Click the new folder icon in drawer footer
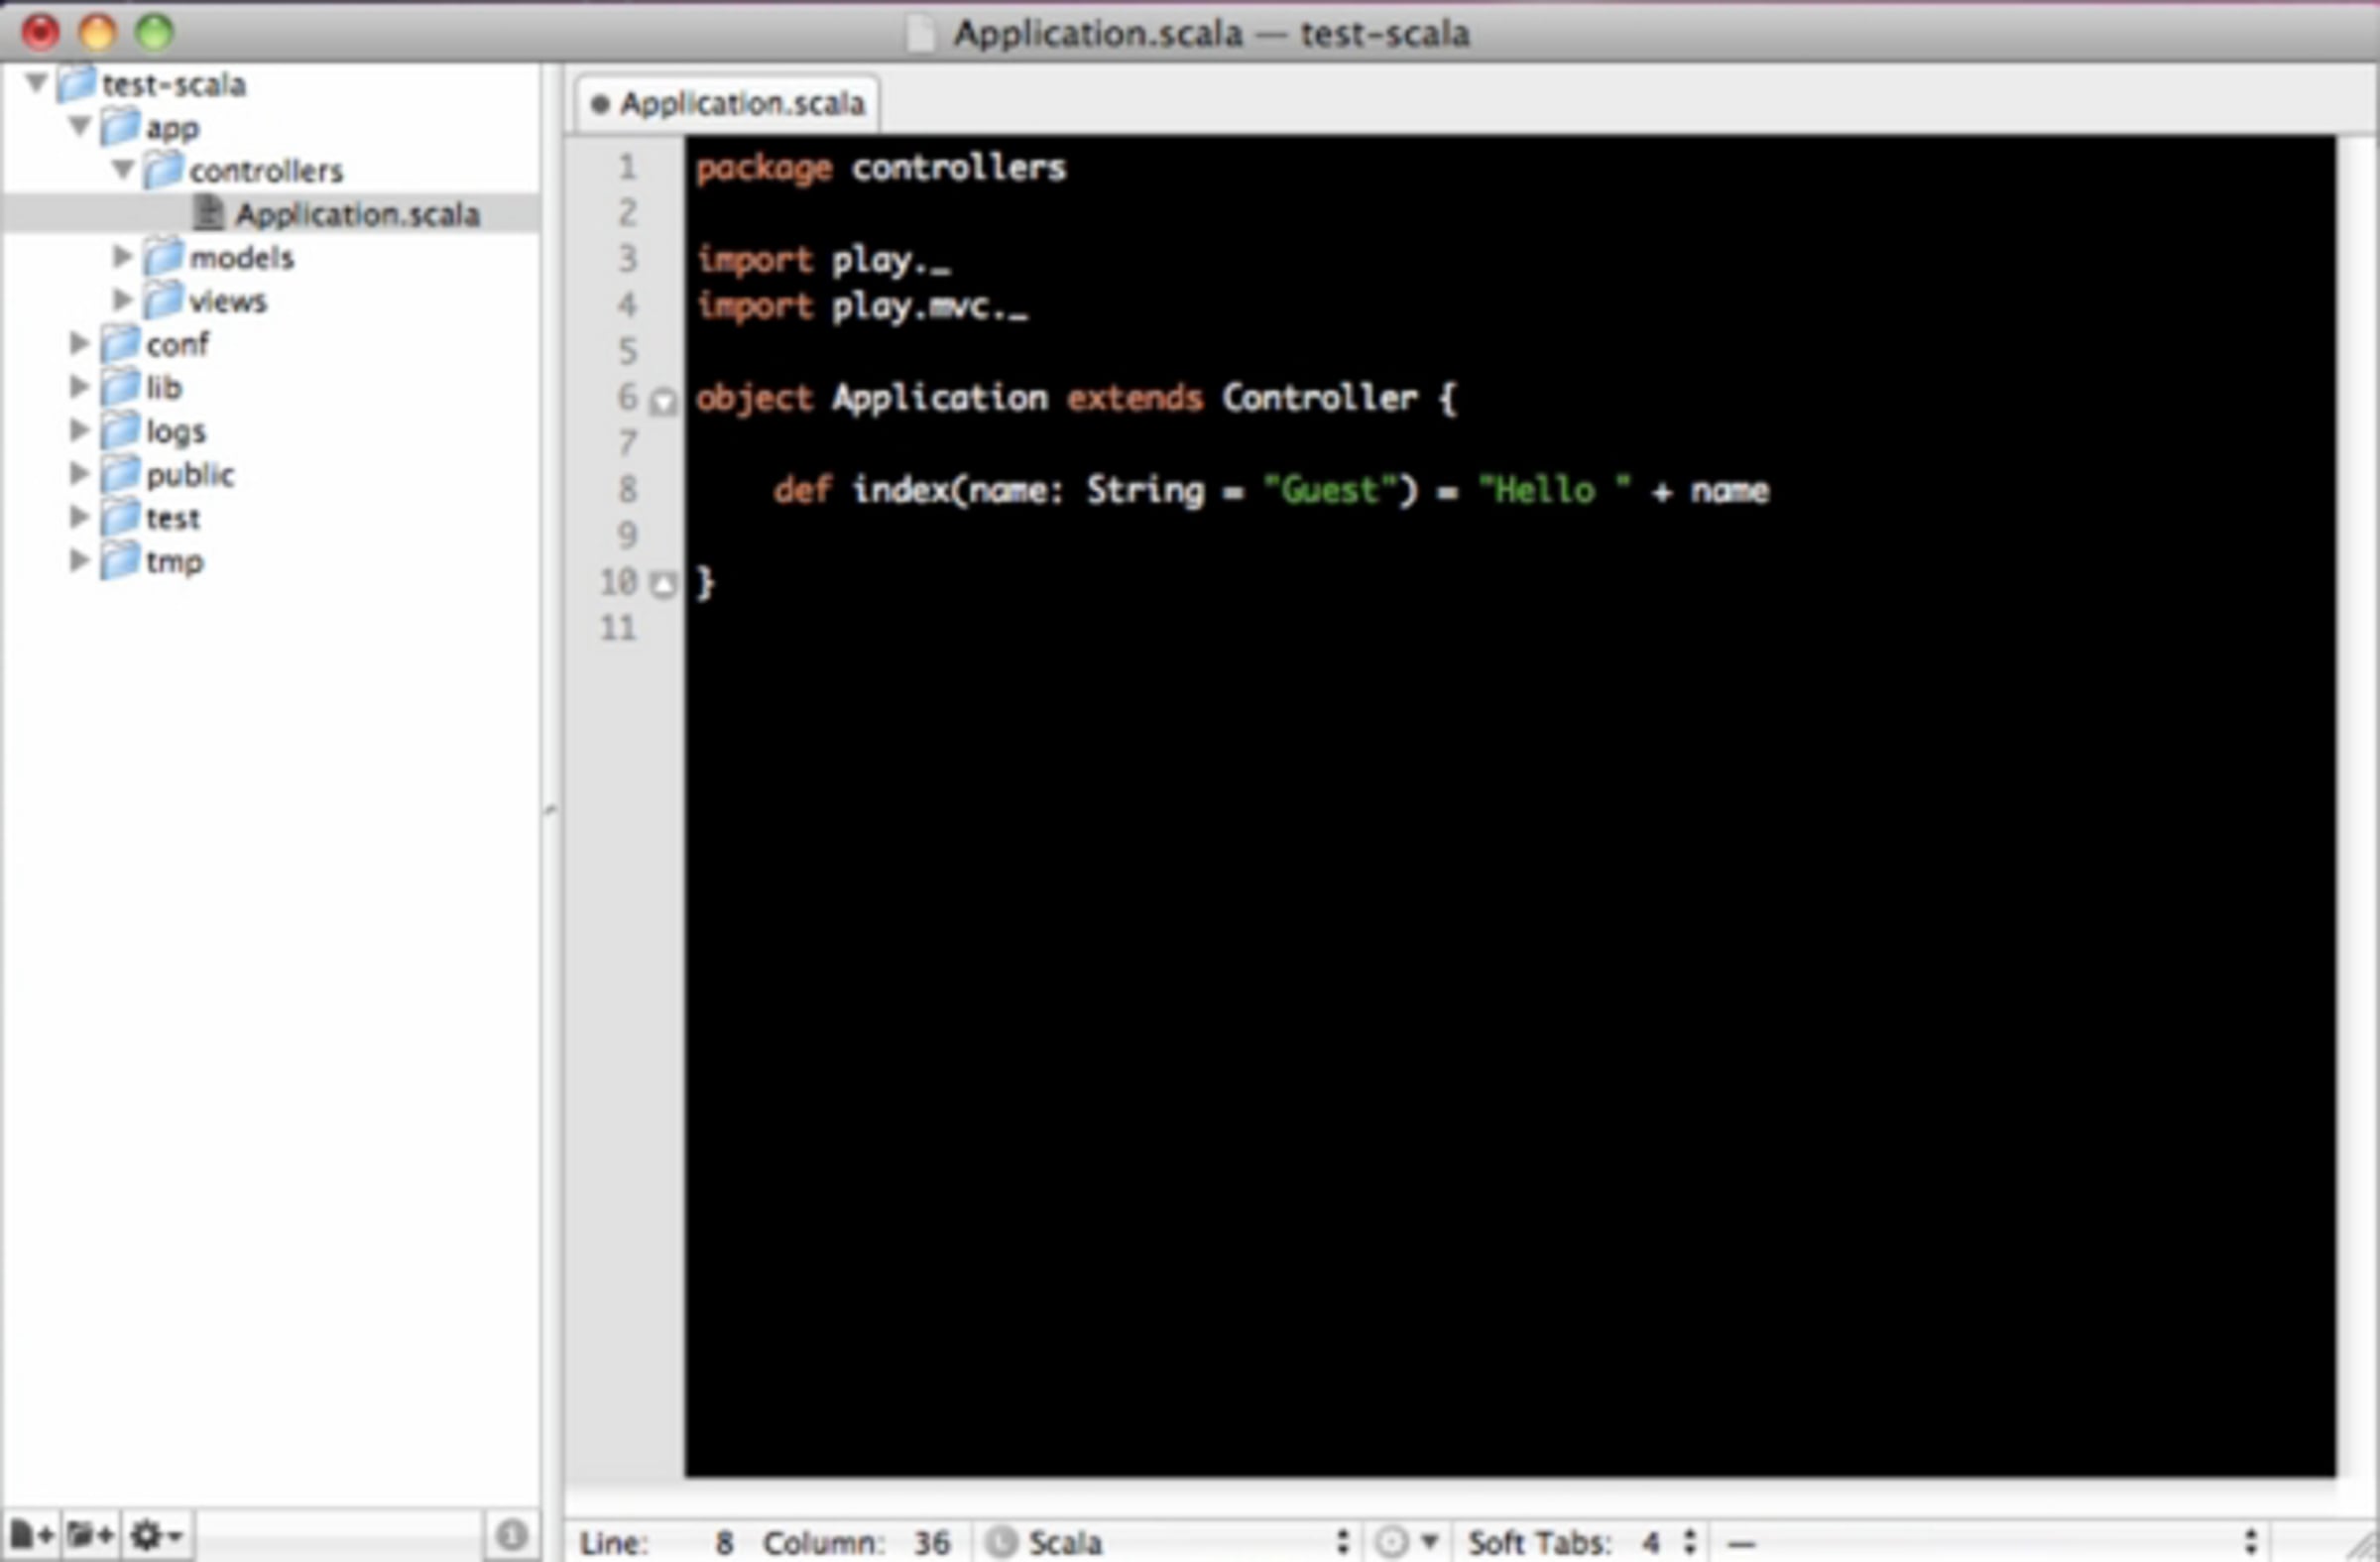The height and width of the screenshot is (1562, 2380). pyautogui.click(x=91, y=1534)
